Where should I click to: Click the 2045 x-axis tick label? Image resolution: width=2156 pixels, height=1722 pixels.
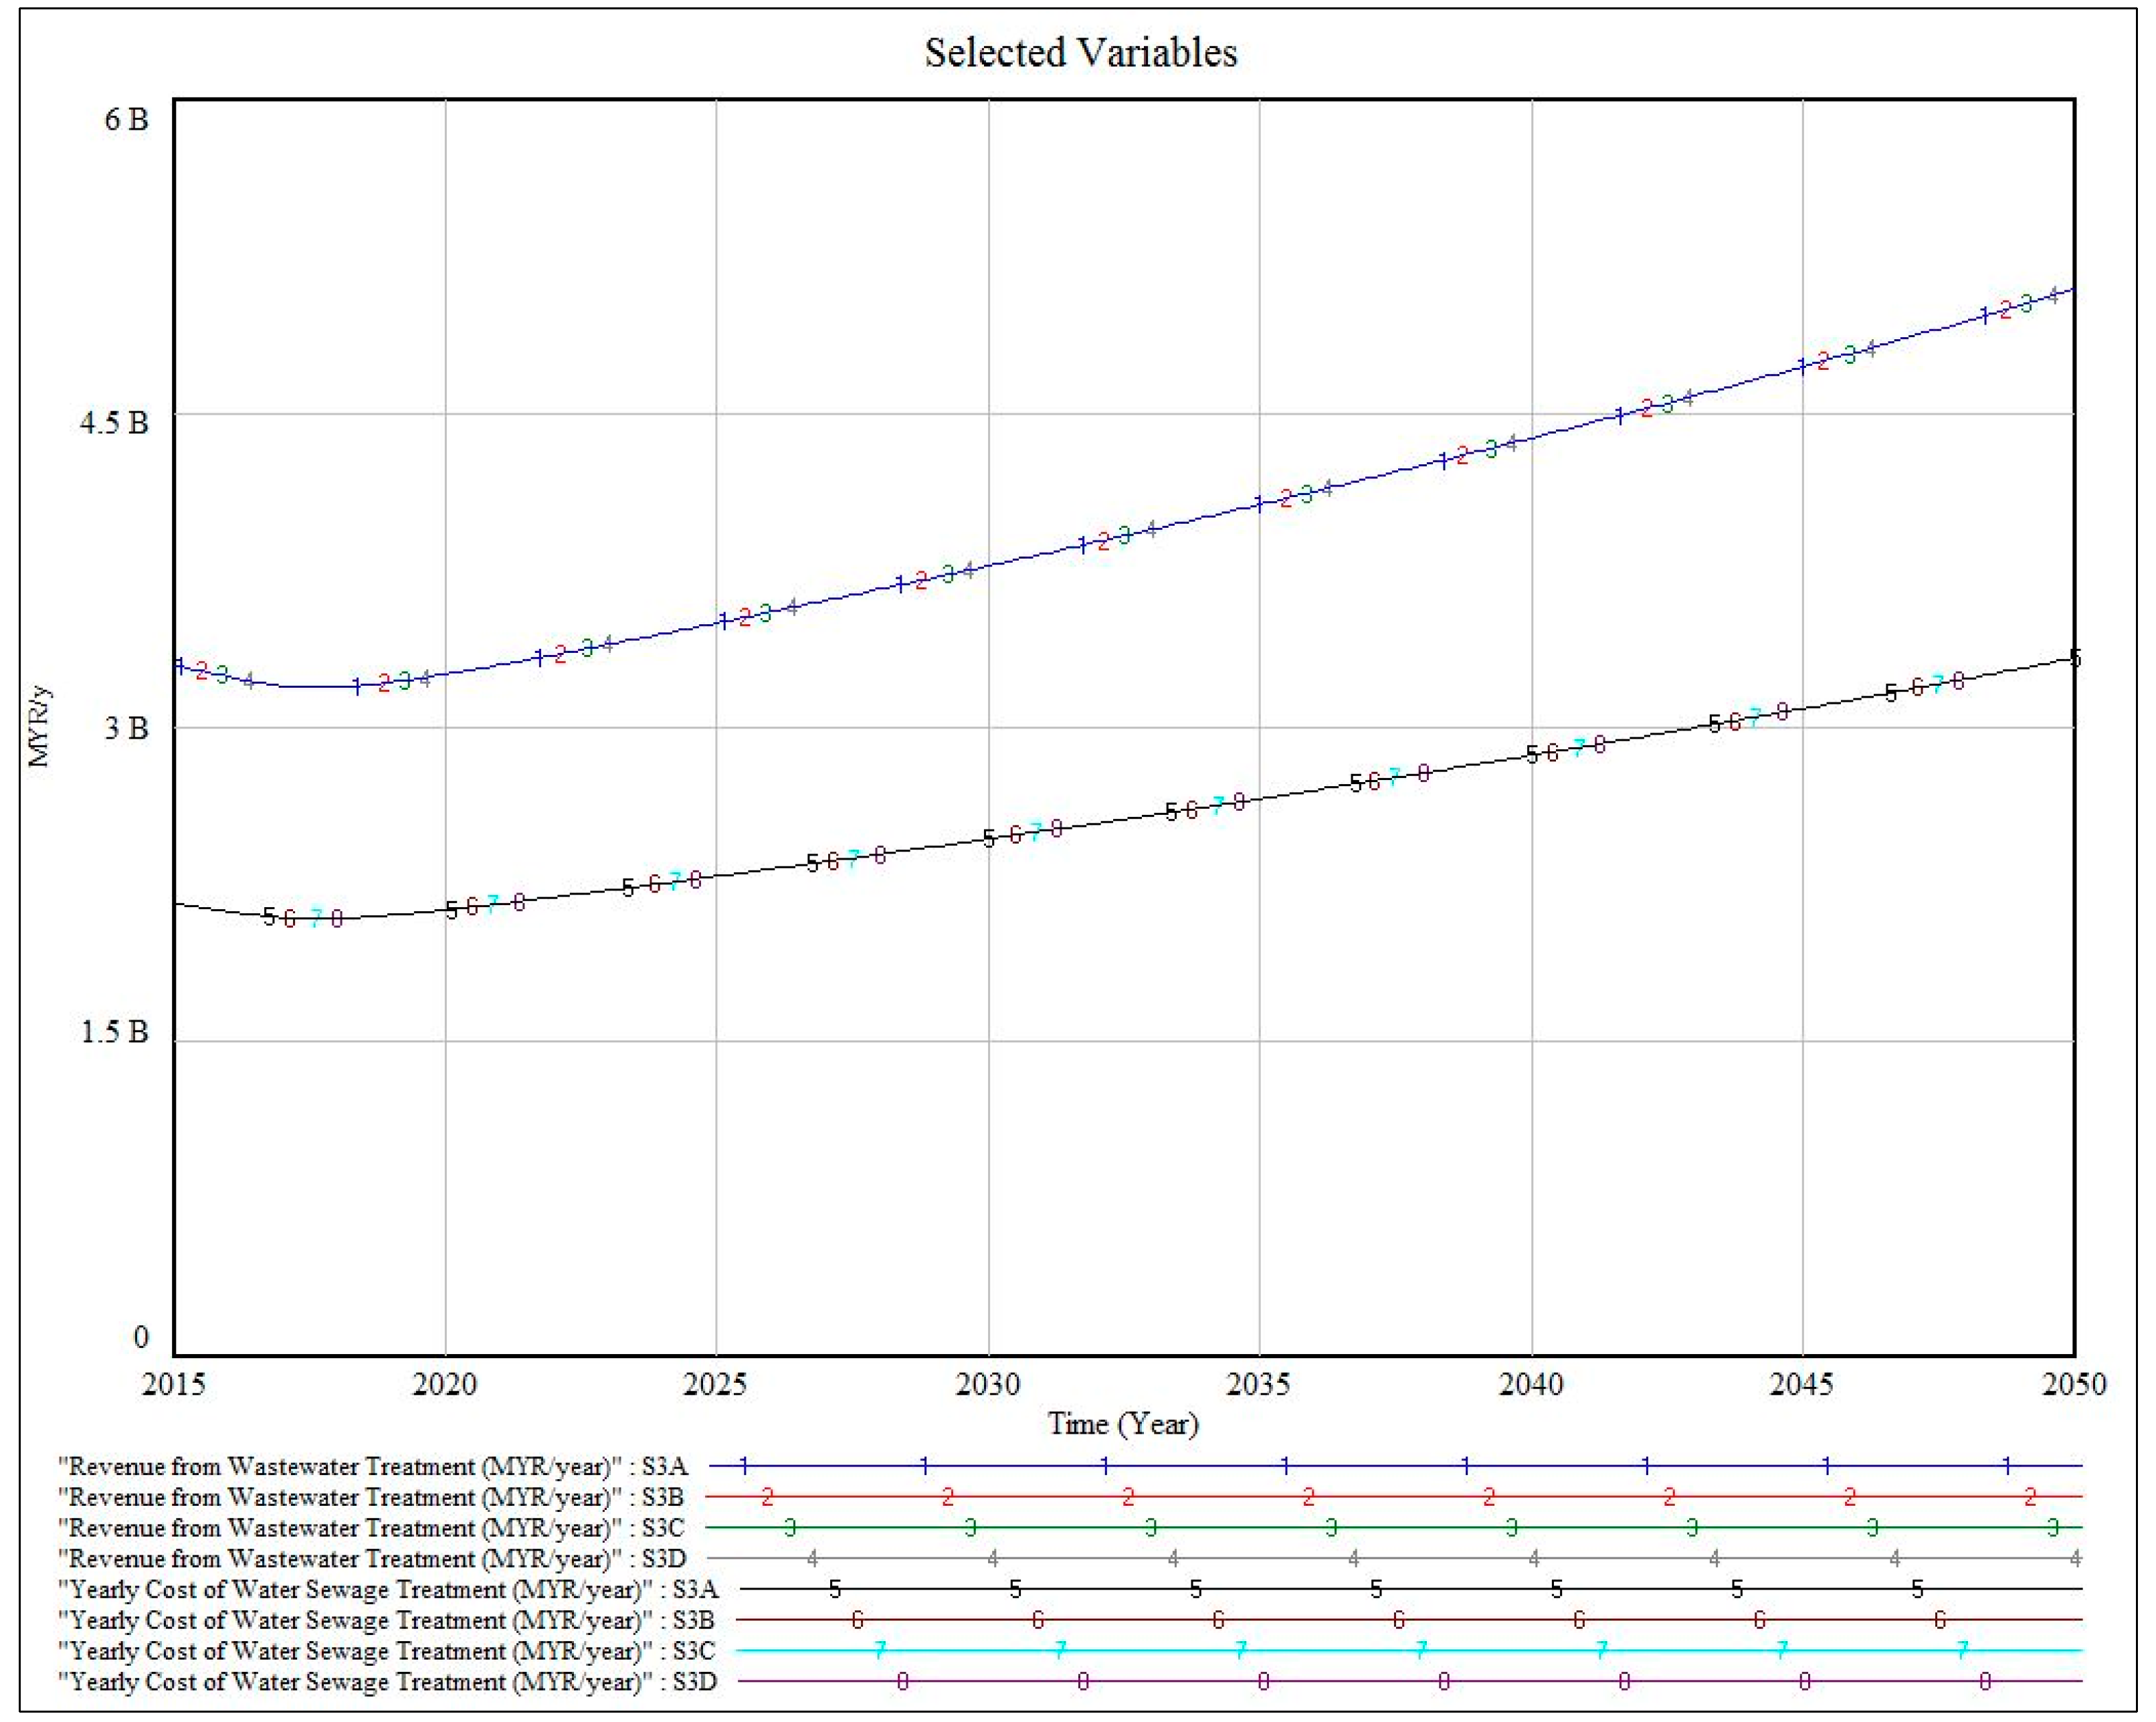click(1802, 1384)
